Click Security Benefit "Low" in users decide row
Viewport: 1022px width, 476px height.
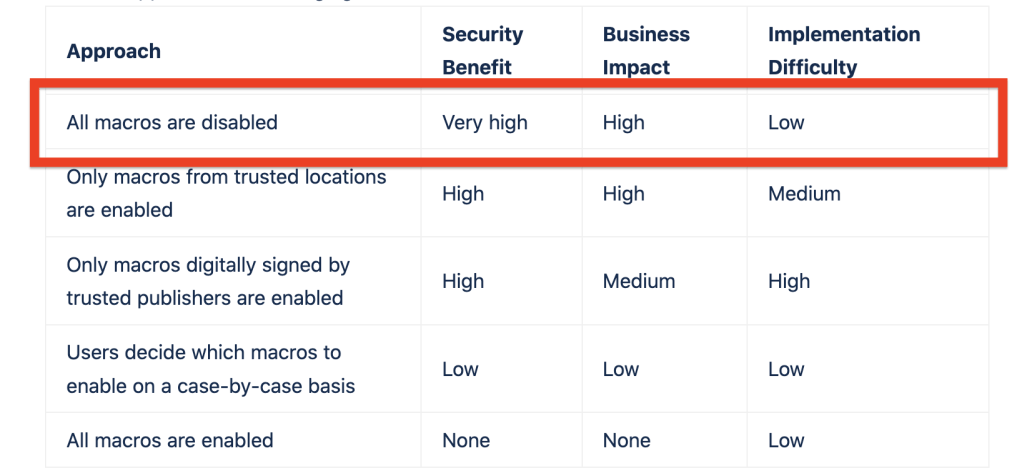coord(460,369)
